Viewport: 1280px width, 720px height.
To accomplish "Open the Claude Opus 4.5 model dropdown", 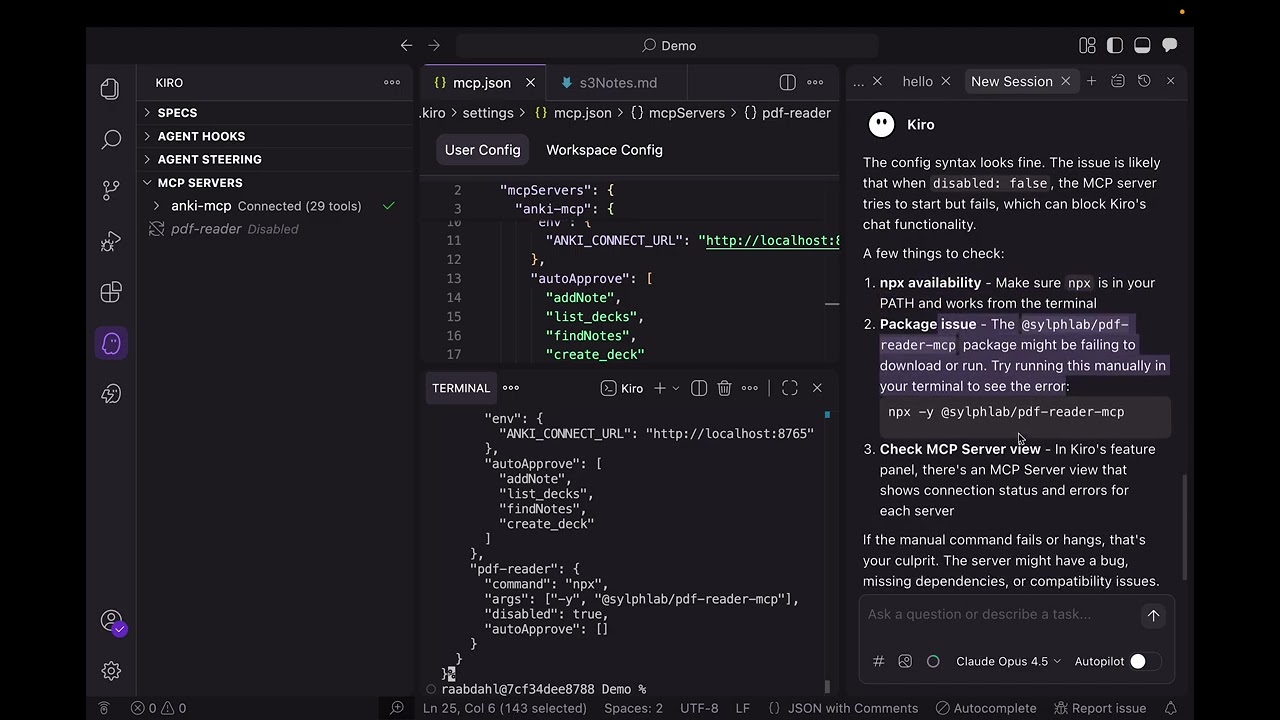I will point(1008,661).
